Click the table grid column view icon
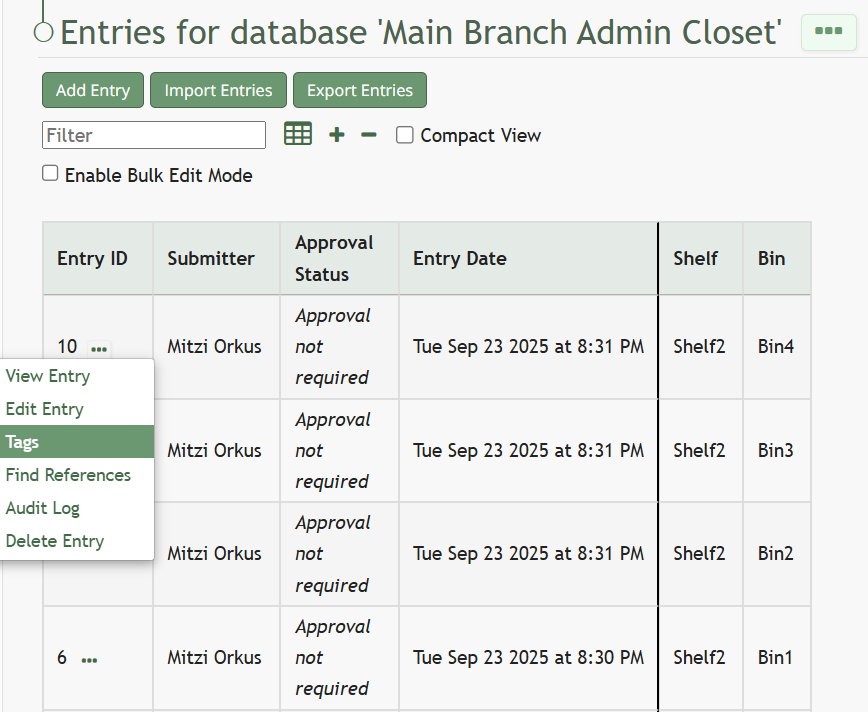This screenshot has height=712, width=868. pyautogui.click(x=298, y=135)
